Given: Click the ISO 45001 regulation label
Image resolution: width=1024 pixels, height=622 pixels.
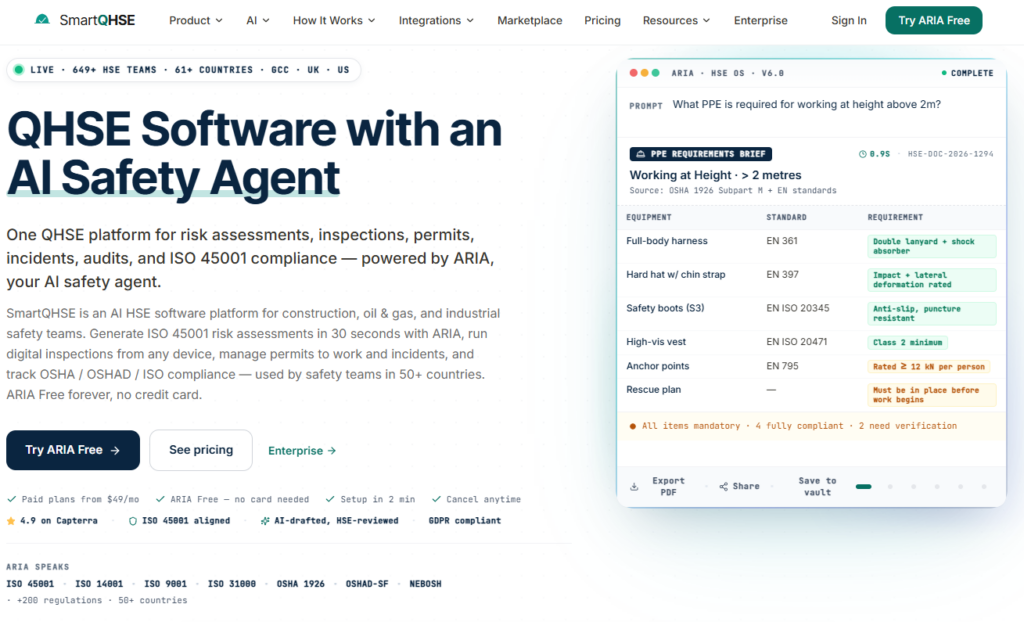Looking at the screenshot, I should [x=30, y=584].
